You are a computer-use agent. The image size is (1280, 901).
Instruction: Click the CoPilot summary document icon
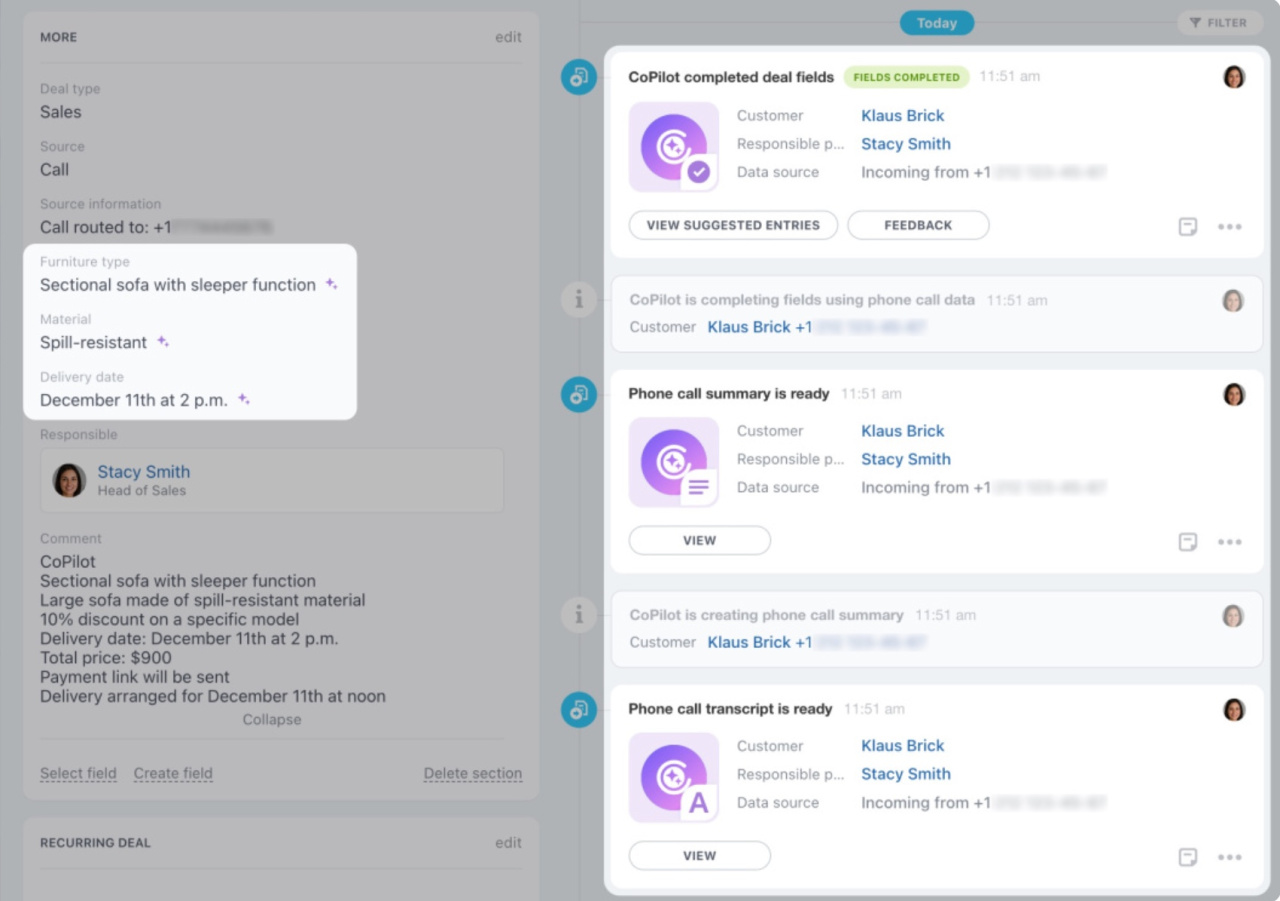tap(673, 462)
